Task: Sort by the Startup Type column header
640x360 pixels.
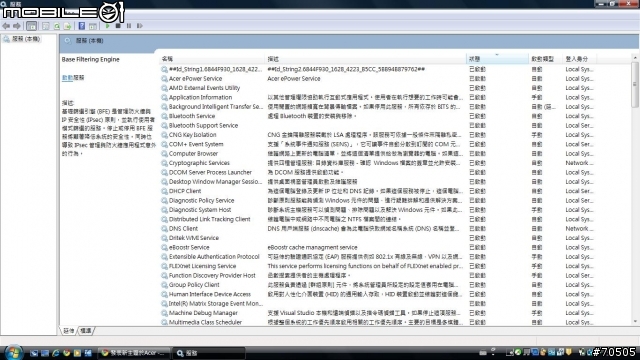Action: pyautogui.click(x=545, y=59)
